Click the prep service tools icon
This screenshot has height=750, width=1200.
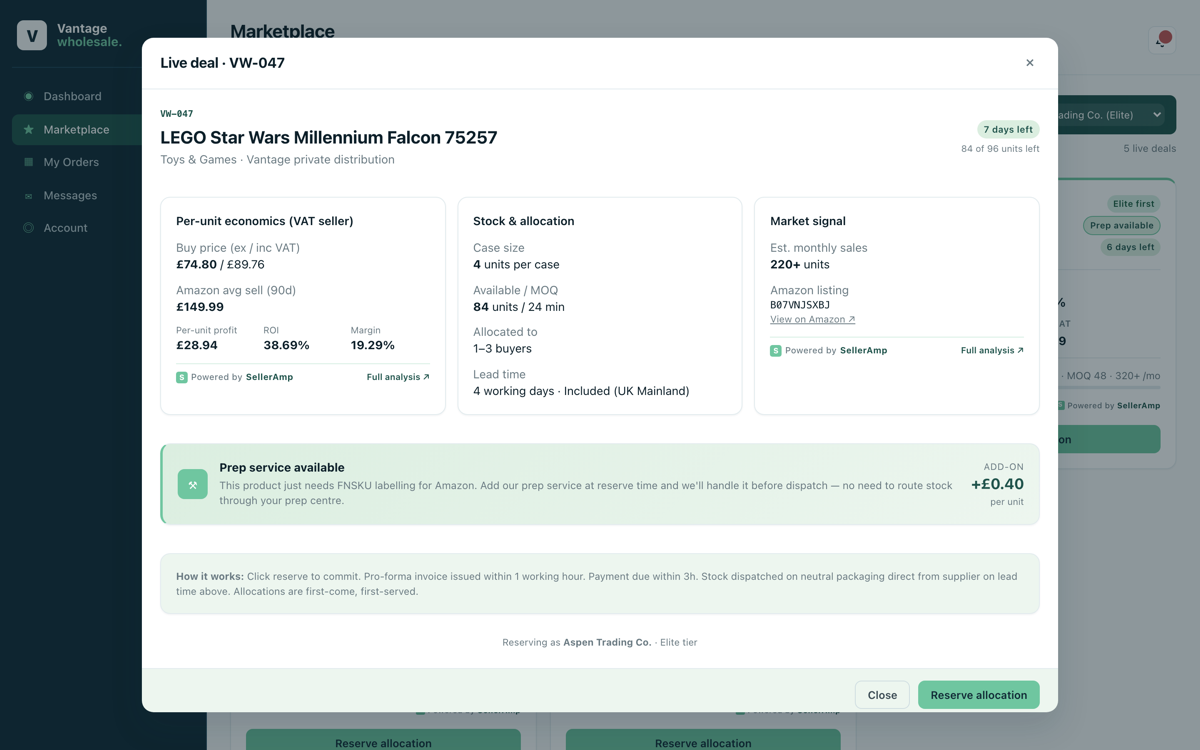pyautogui.click(x=193, y=484)
